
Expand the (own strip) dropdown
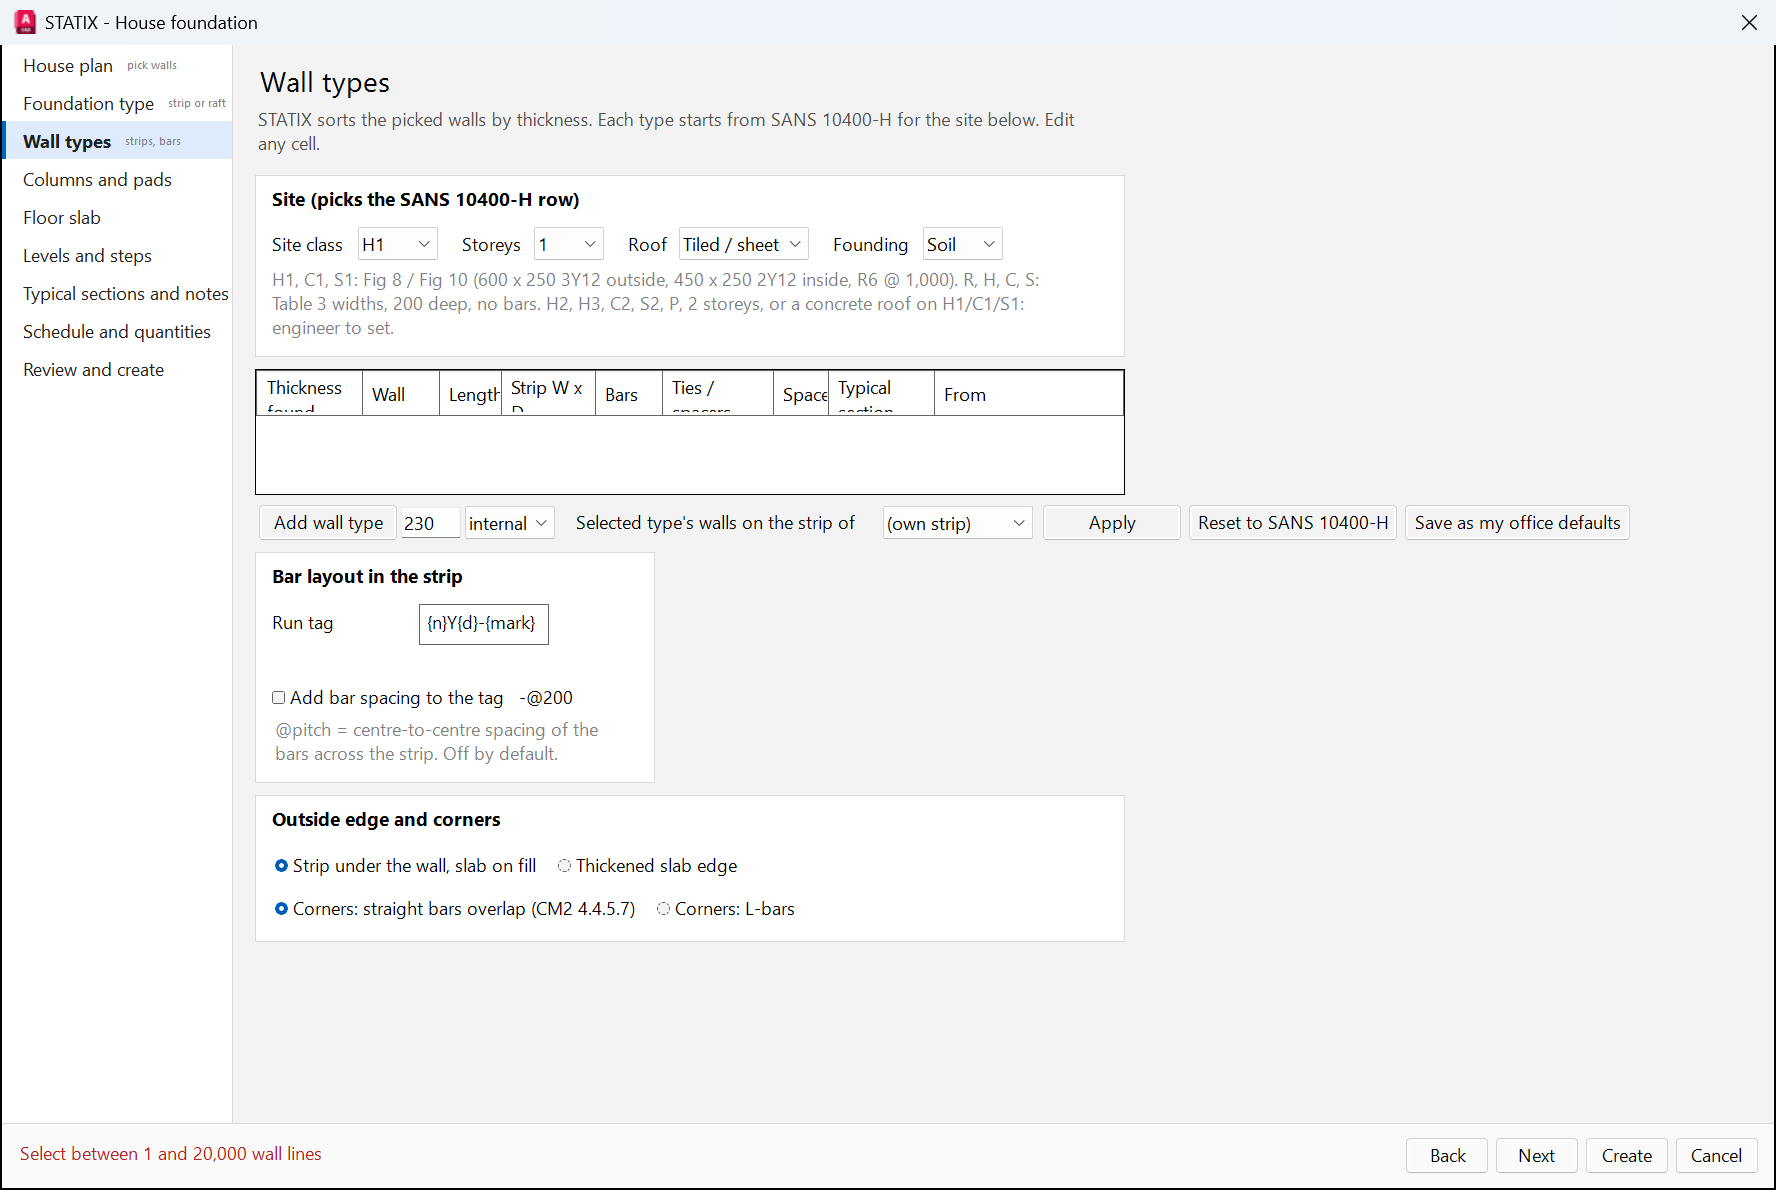pos(957,523)
